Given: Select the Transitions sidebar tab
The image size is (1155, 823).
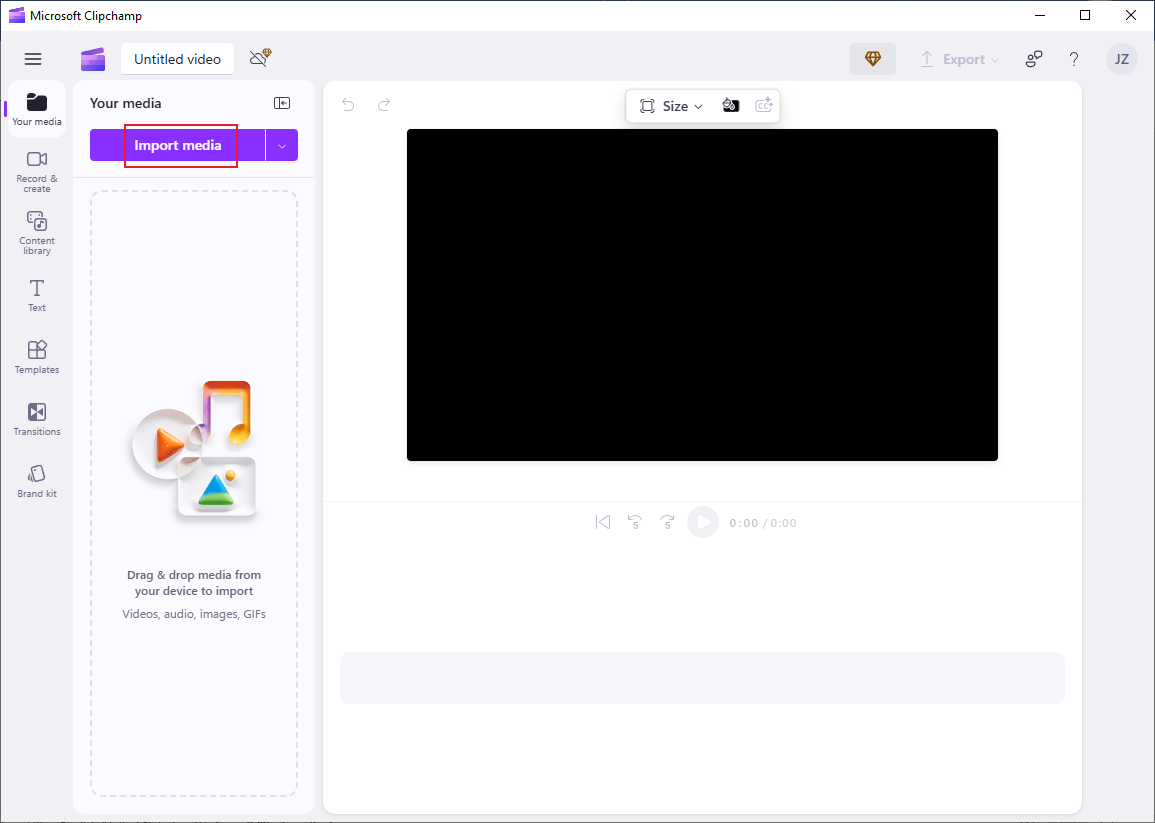Looking at the screenshot, I should coord(37,418).
